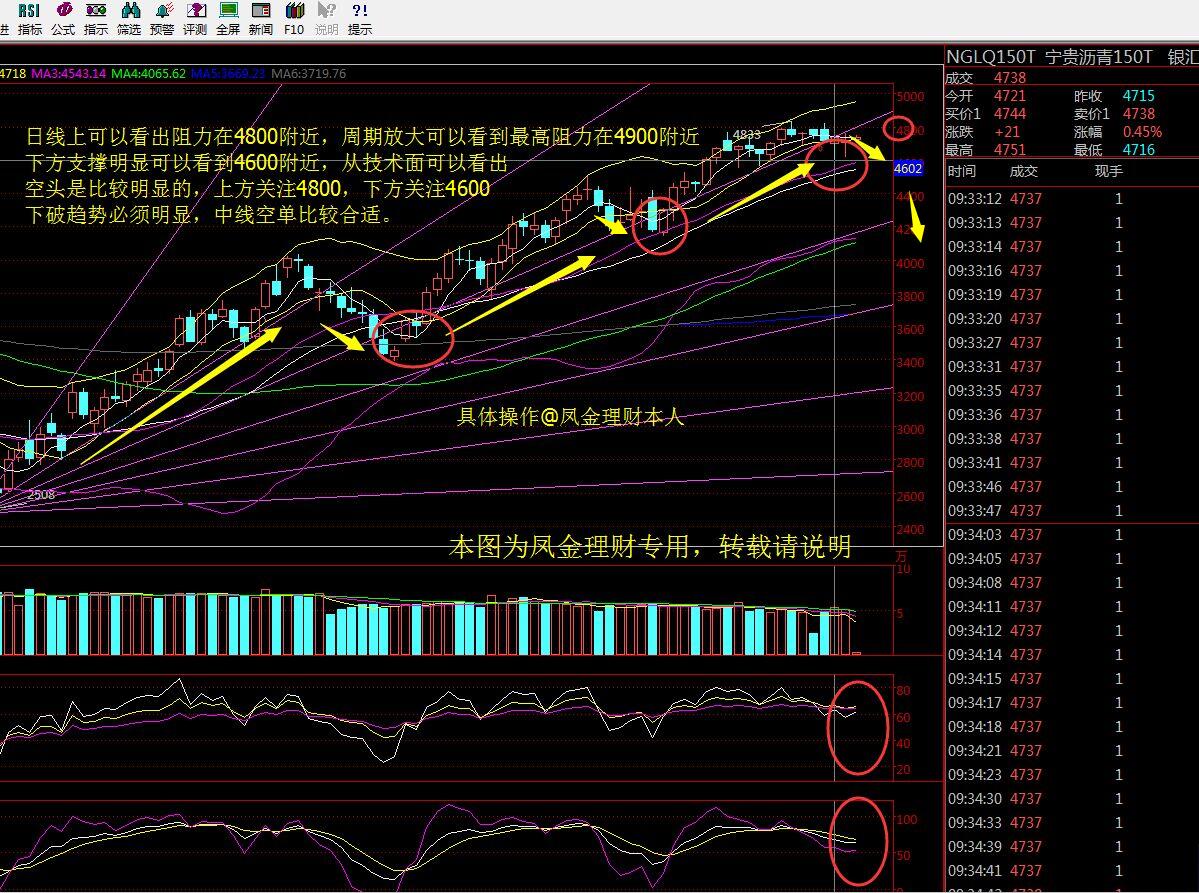Click the 评测 evaluation icon

pyautogui.click(x=195, y=18)
